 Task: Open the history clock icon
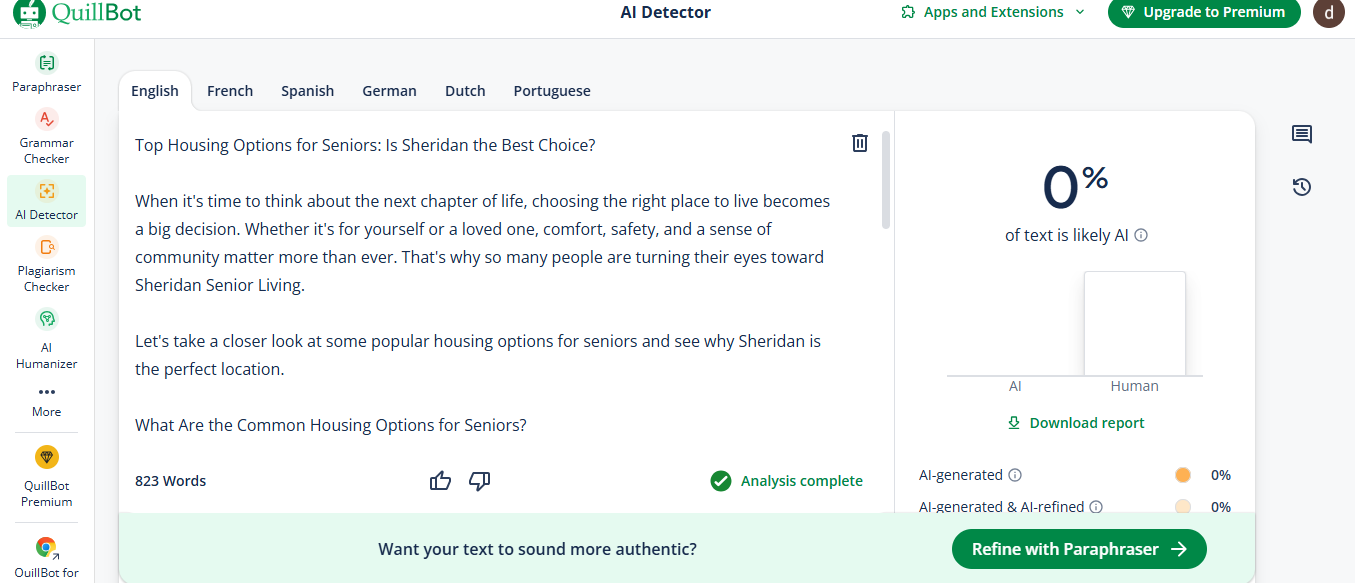pos(1302,187)
